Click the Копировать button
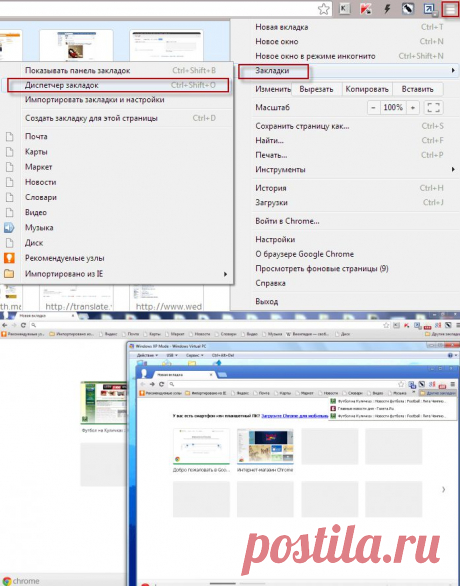This screenshot has width=460, height=586. tap(367, 89)
